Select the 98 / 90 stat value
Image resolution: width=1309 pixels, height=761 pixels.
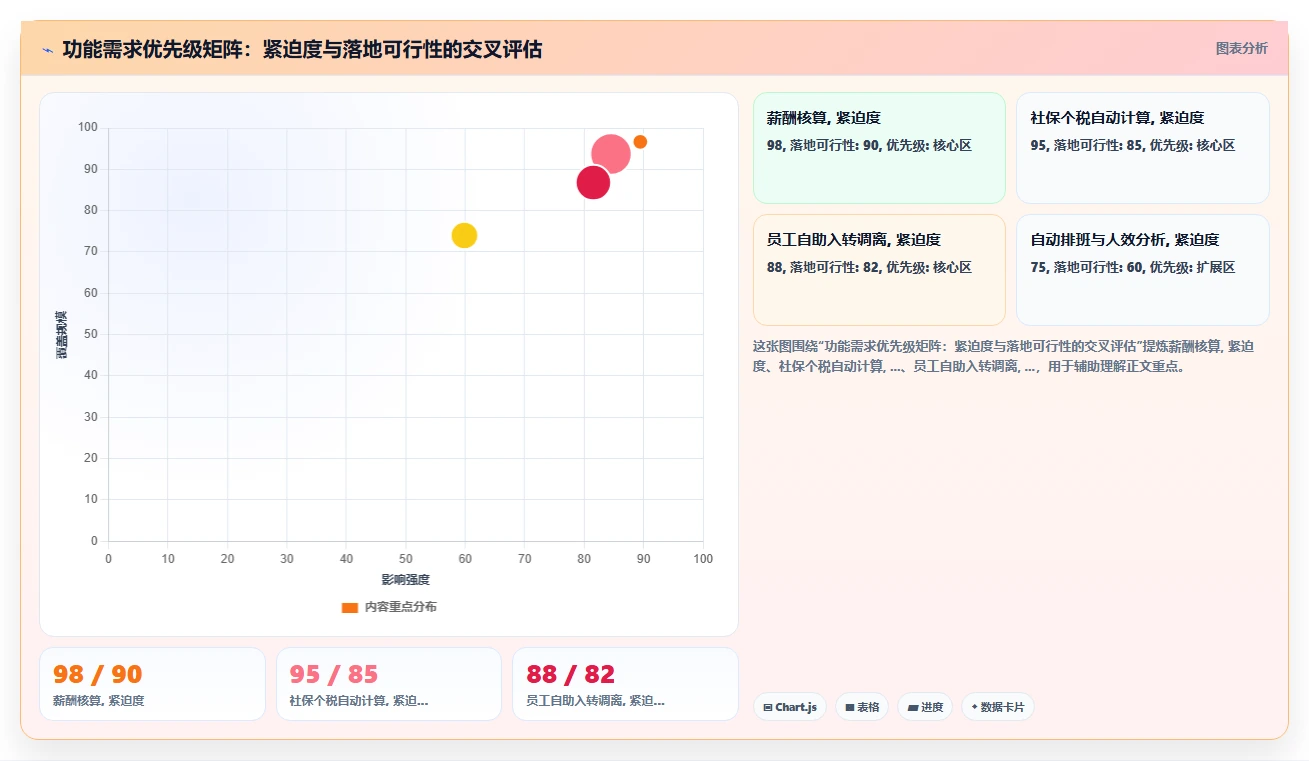coord(98,674)
